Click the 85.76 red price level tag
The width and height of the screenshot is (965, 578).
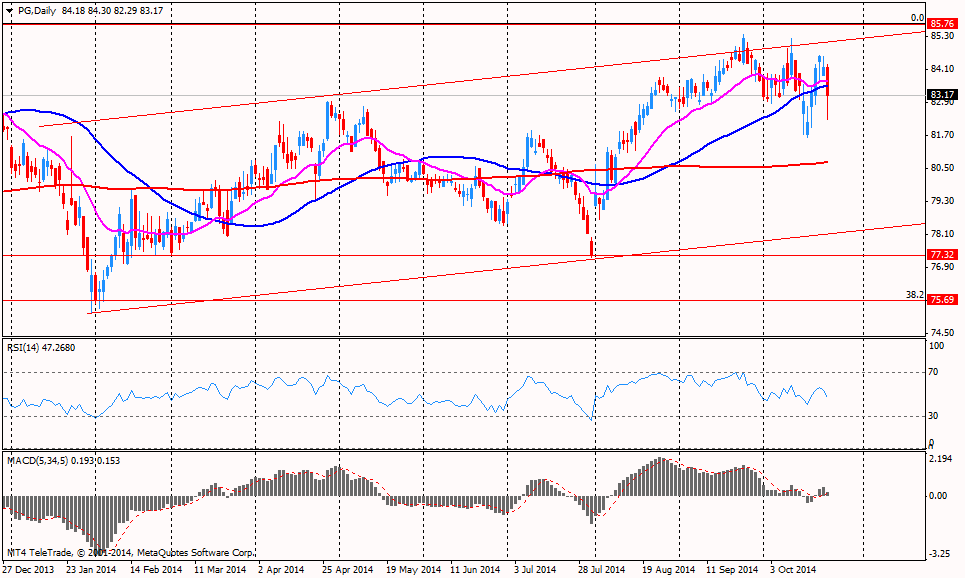click(941, 23)
